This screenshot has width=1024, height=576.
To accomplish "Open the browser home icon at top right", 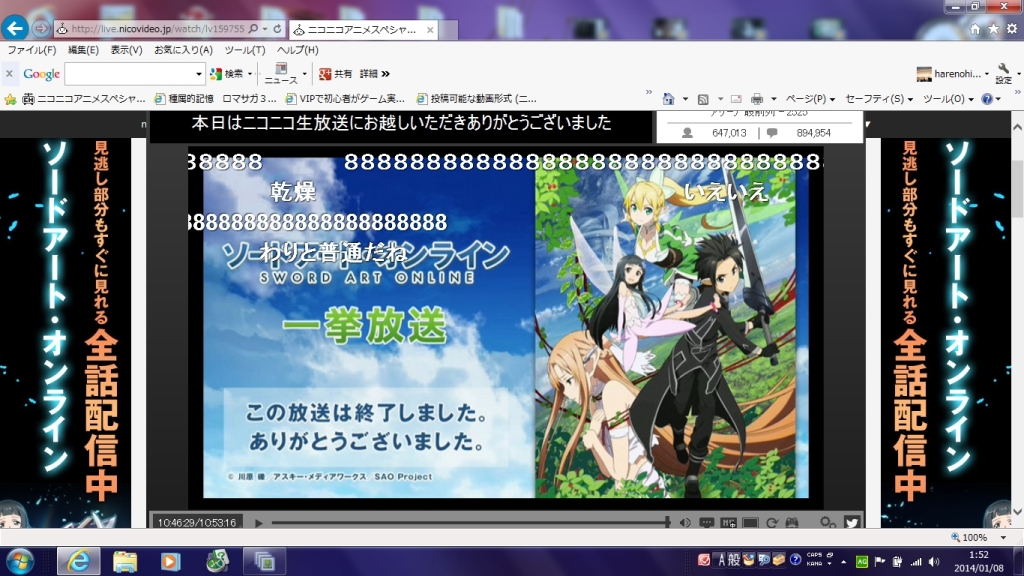I will (x=975, y=29).
